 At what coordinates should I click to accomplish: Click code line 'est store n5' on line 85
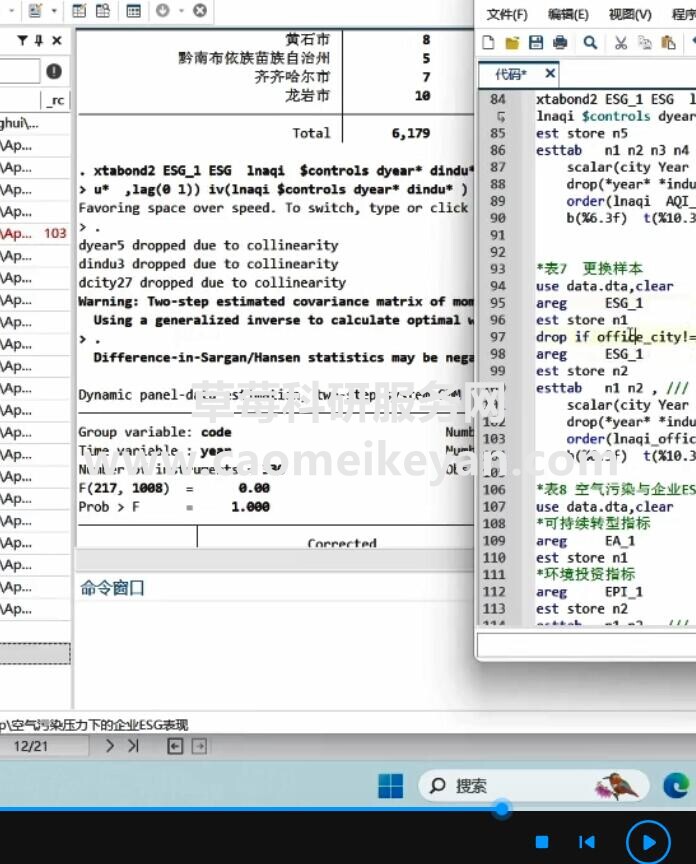581,133
